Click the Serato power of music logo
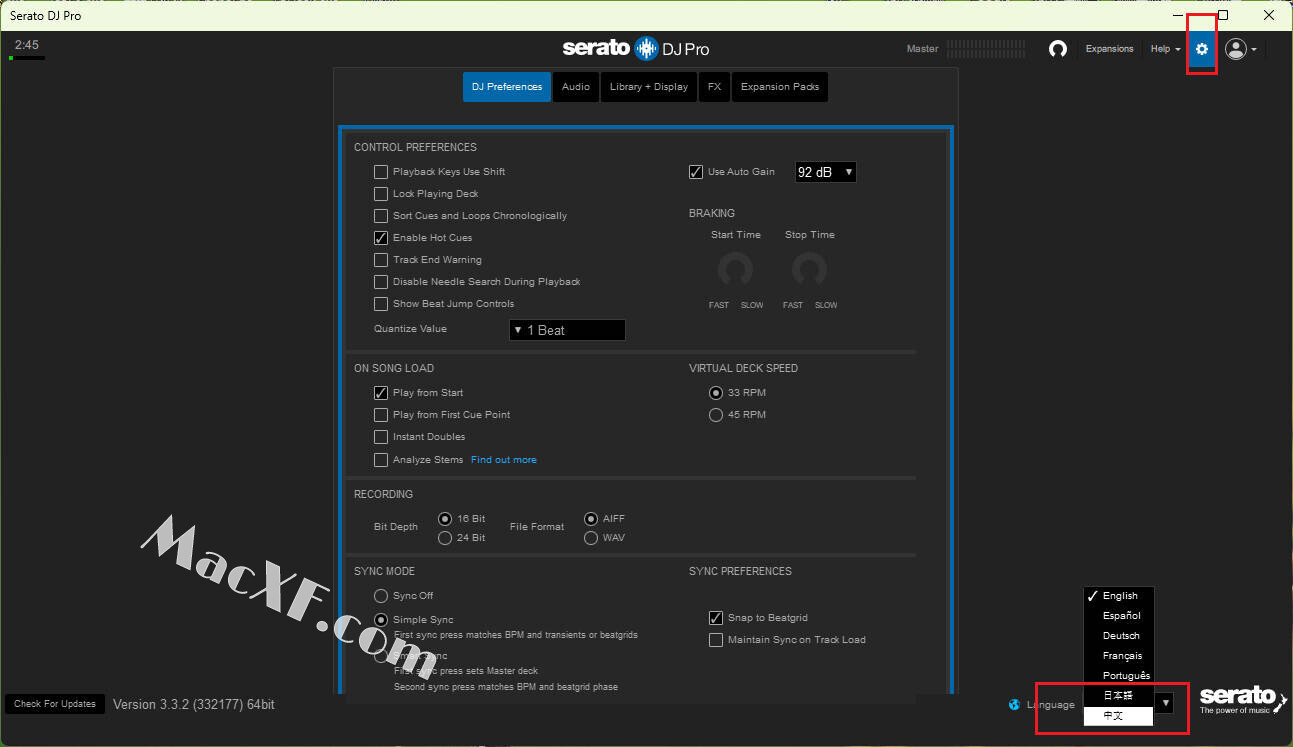 click(x=1243, y=700)
